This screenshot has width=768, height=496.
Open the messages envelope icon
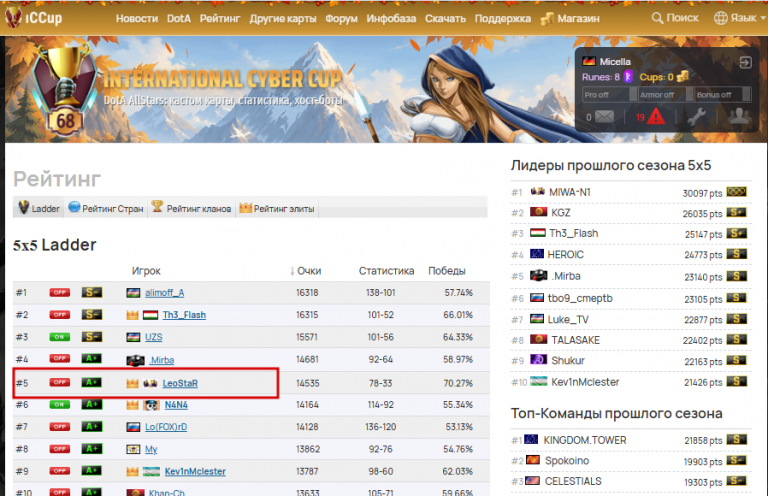tap(604, 117)
